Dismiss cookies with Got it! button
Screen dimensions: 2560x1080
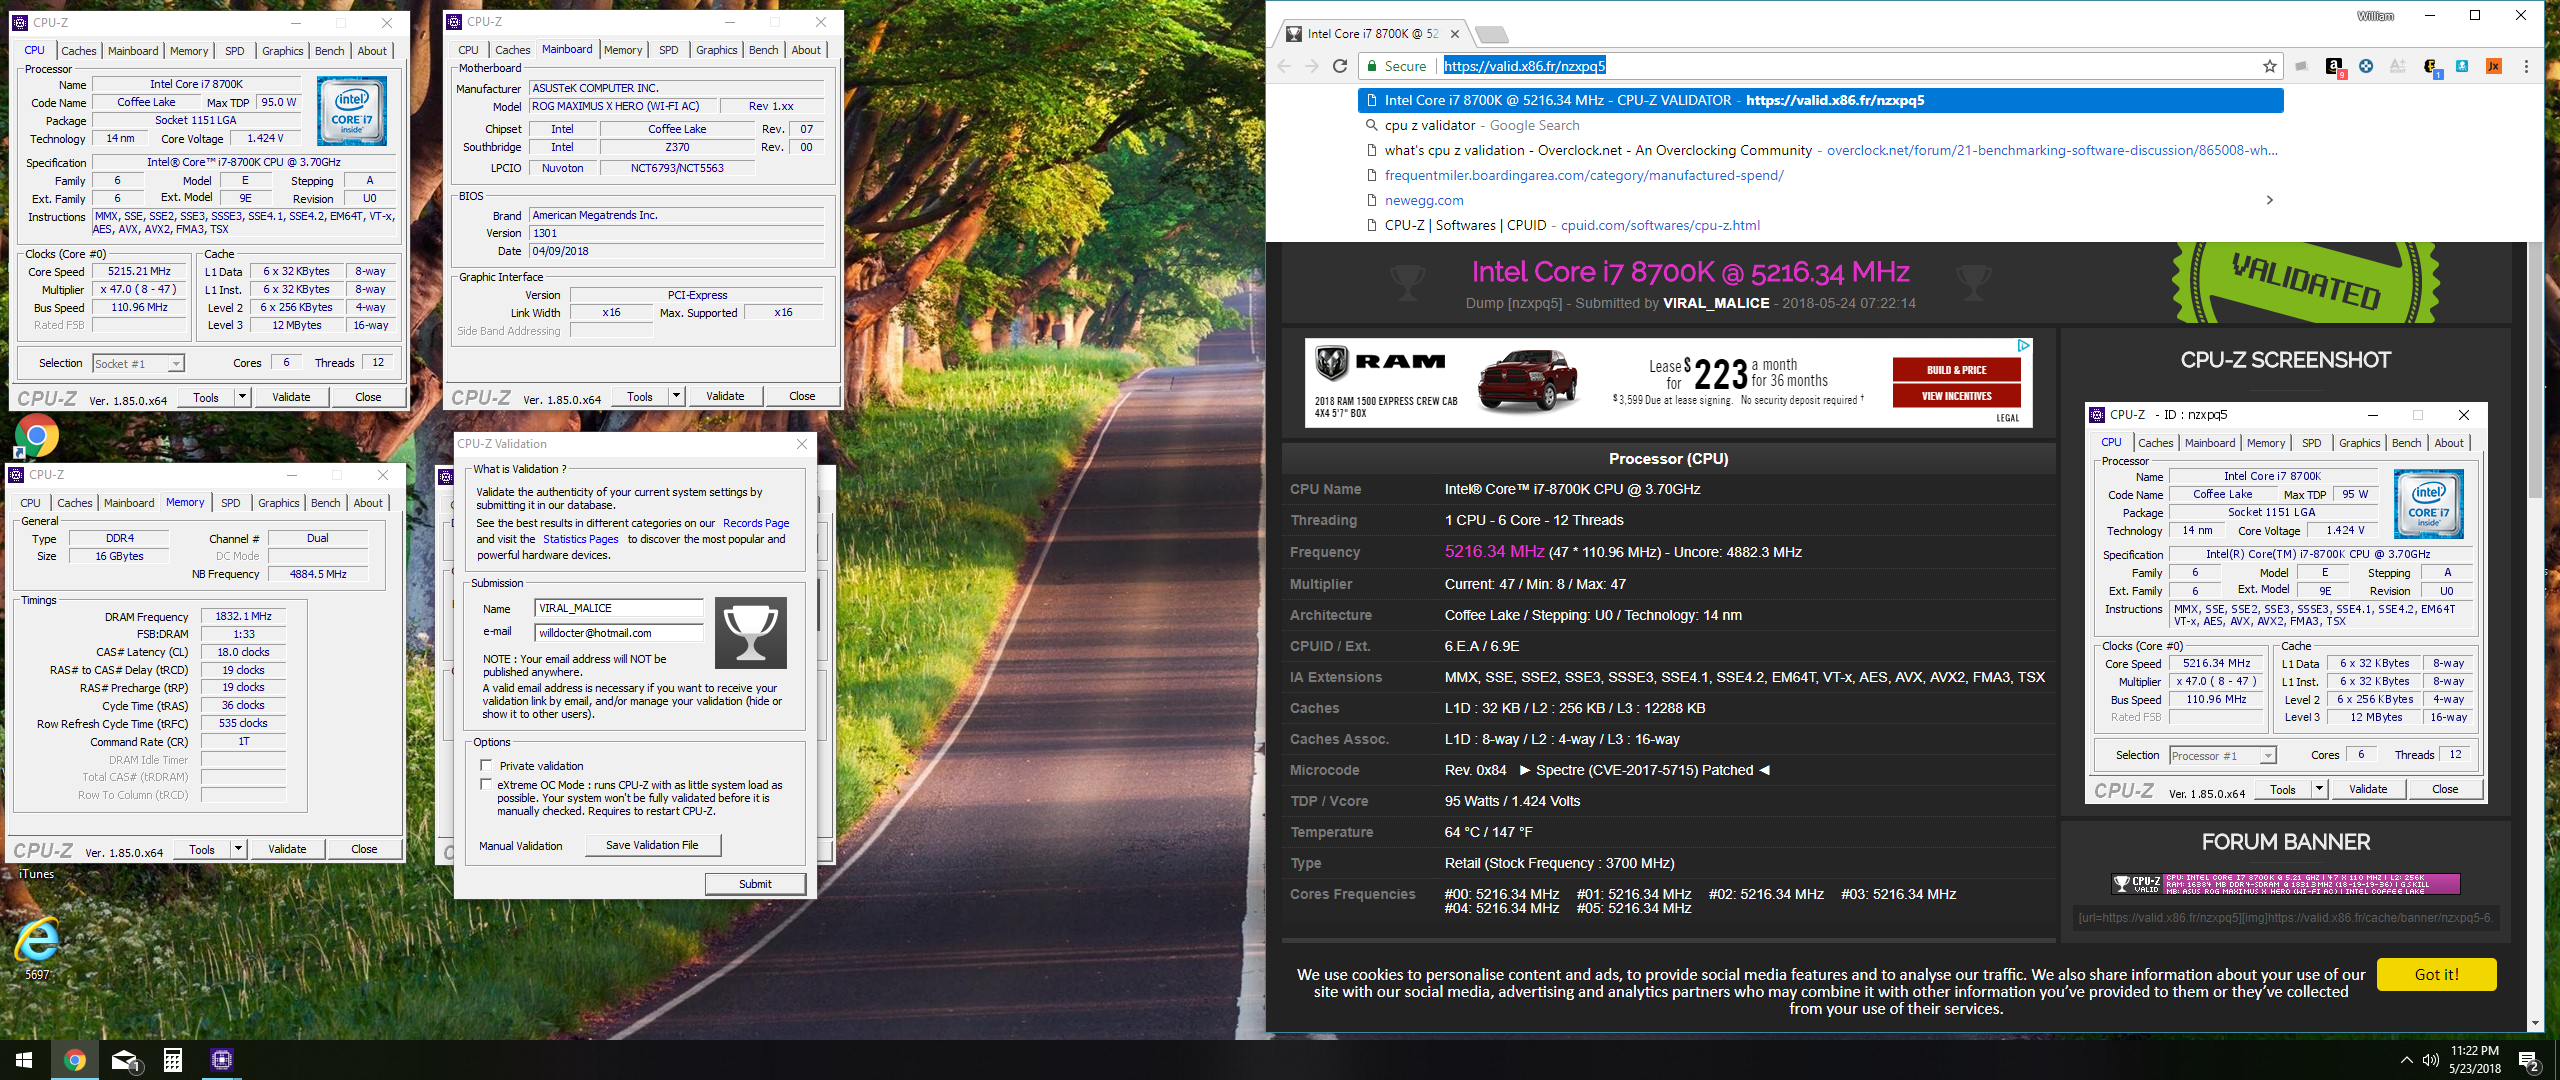[2437, 974]
